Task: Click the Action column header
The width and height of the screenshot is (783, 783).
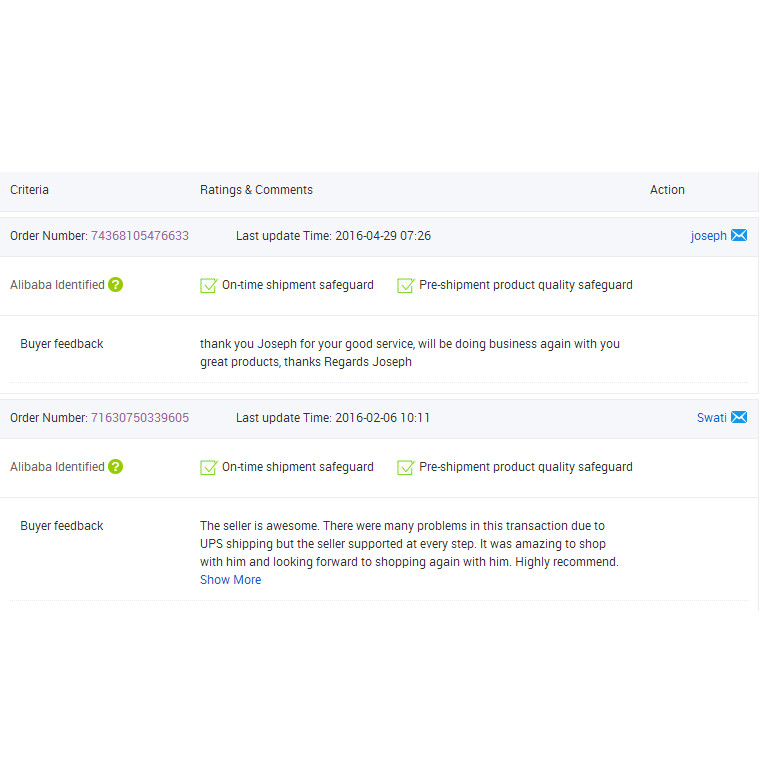Action: [x=667, y=190]
